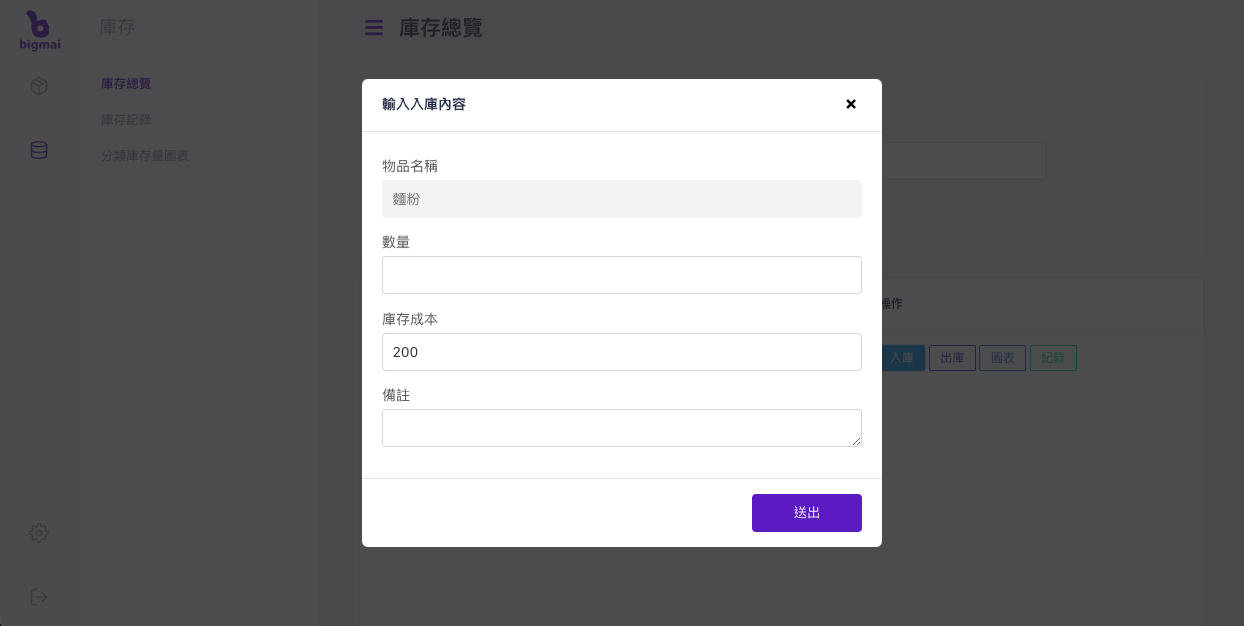
Task: Click the 入庫 action button
Action: (x=902, y=358)
